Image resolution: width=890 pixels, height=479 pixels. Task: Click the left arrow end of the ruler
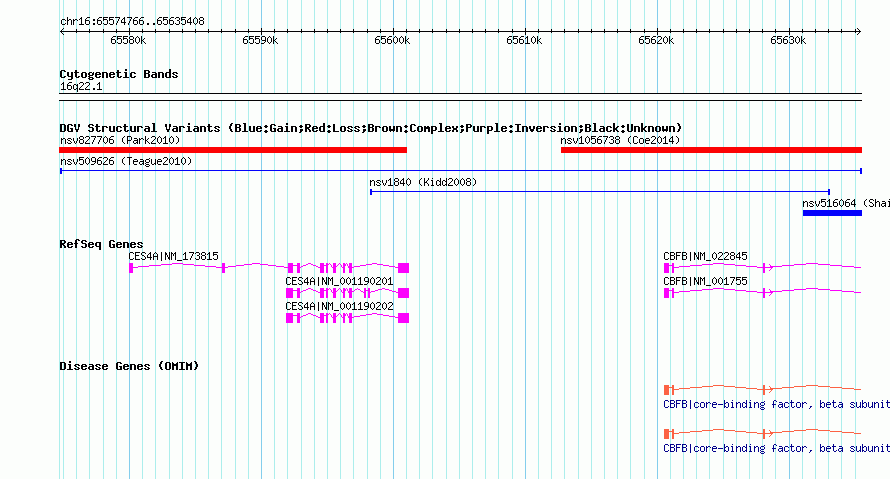[x=62, y=32]
